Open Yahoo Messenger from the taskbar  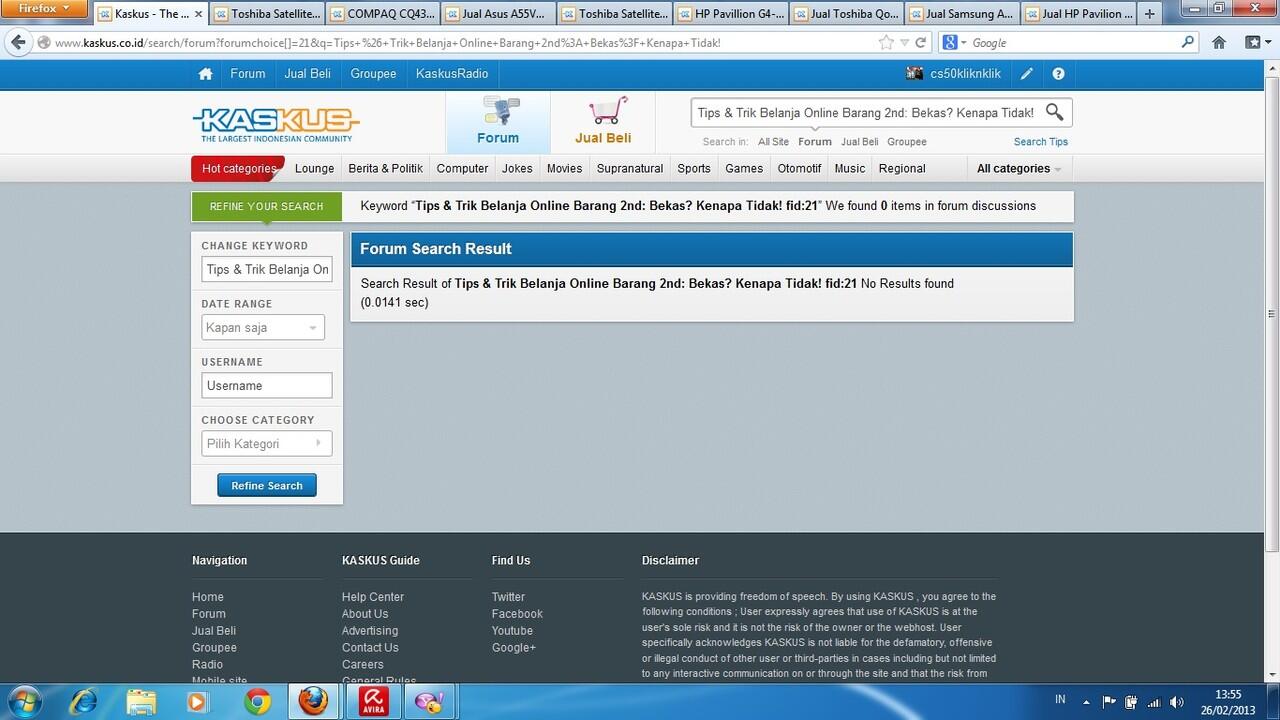(431, 701)
